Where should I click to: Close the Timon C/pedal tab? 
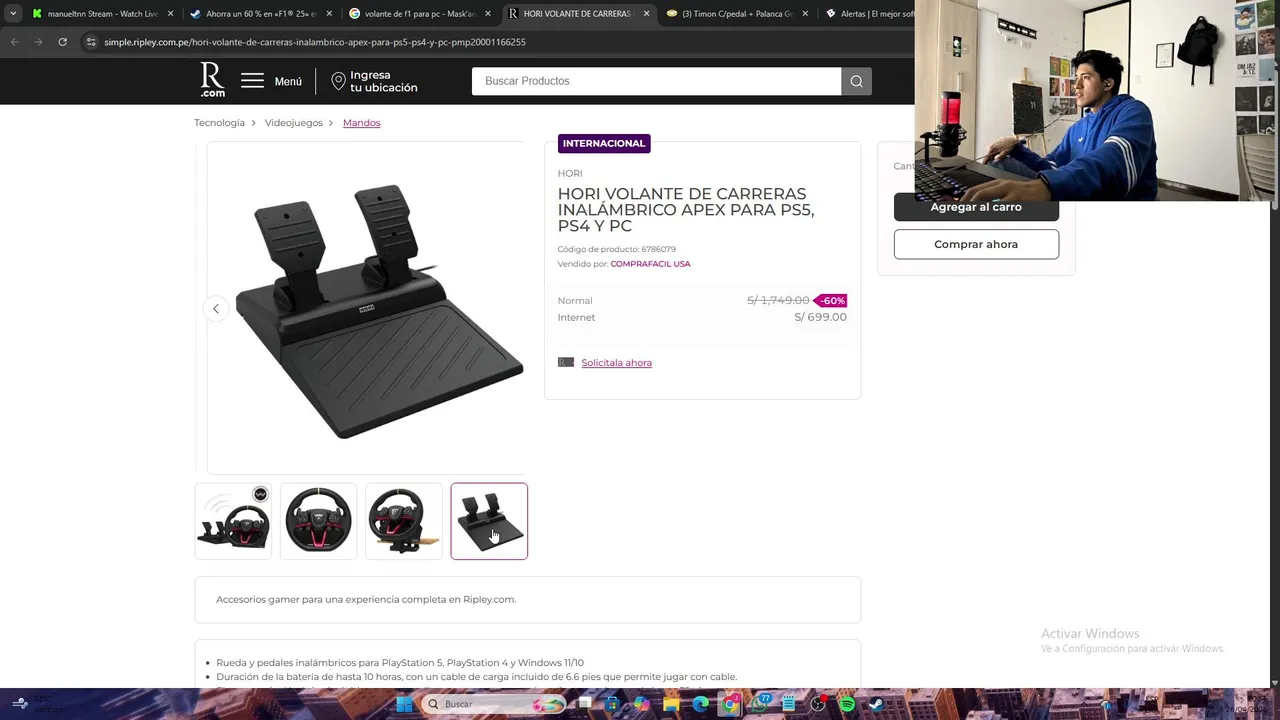click(806, 14)
